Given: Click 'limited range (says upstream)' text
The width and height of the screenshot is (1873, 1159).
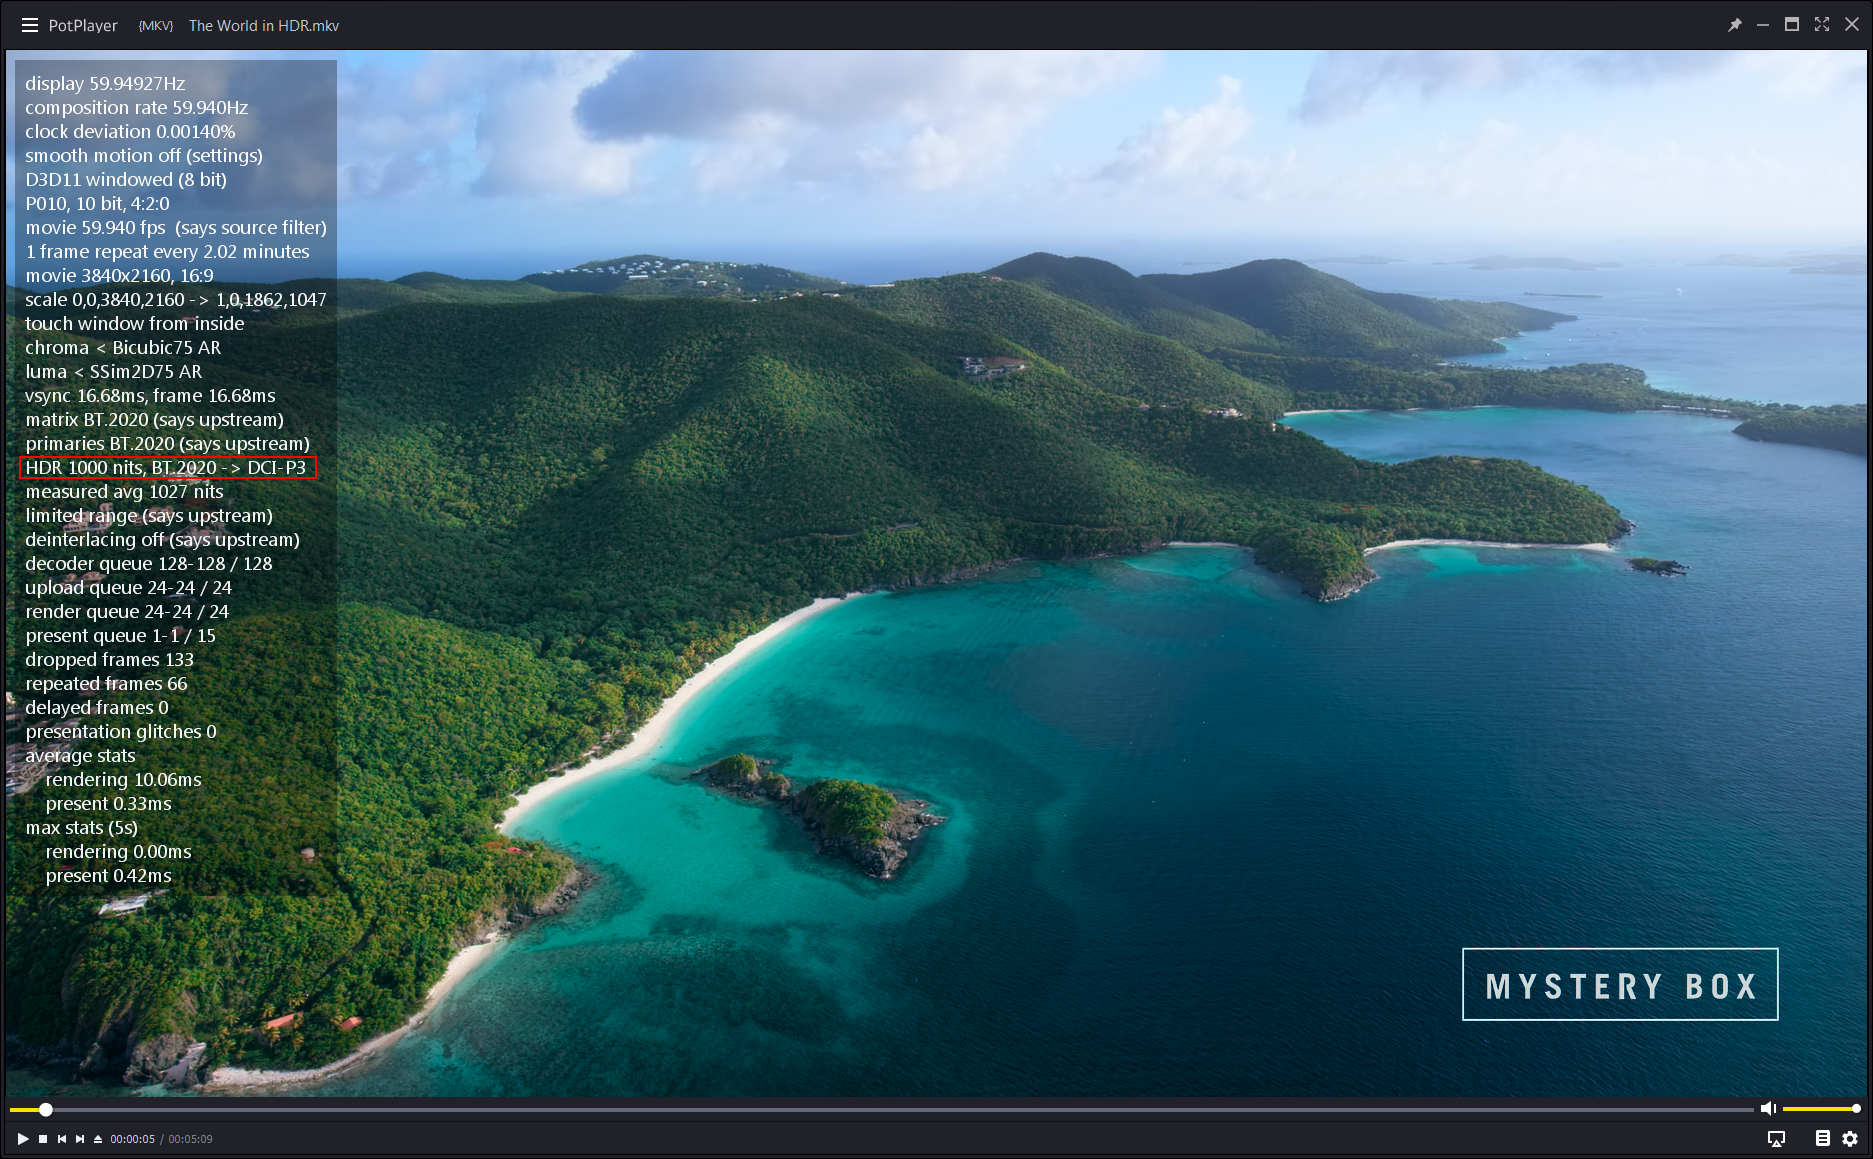Looking at the screenshot, I should click(x=149, y=516).
